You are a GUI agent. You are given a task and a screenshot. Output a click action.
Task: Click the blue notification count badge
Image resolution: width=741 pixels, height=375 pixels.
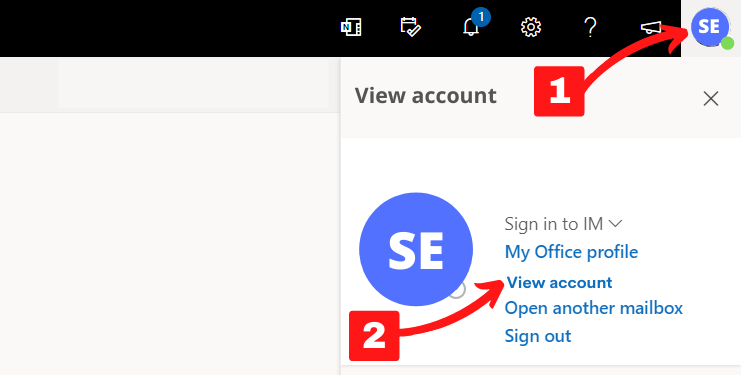[481, 18]
